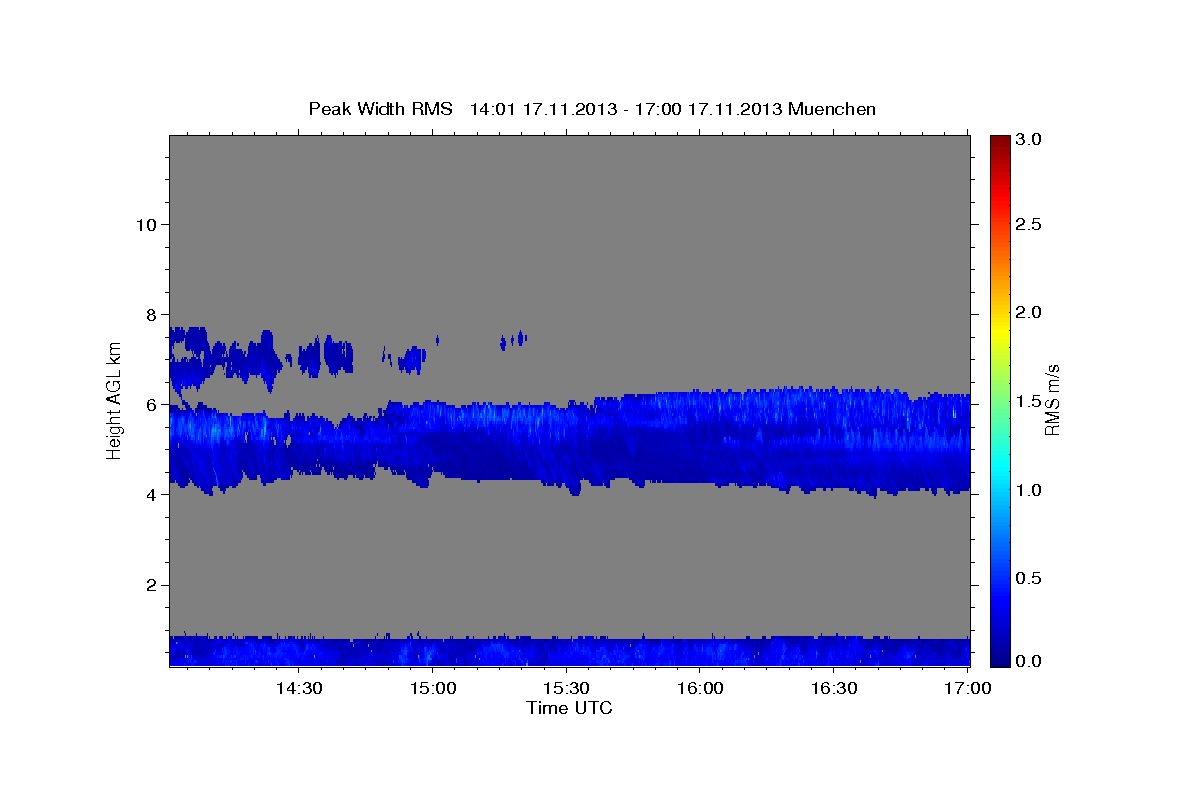The image size is (1200, 800).
Task: Click the 14:30 time tick label
Action: point(299,688)
